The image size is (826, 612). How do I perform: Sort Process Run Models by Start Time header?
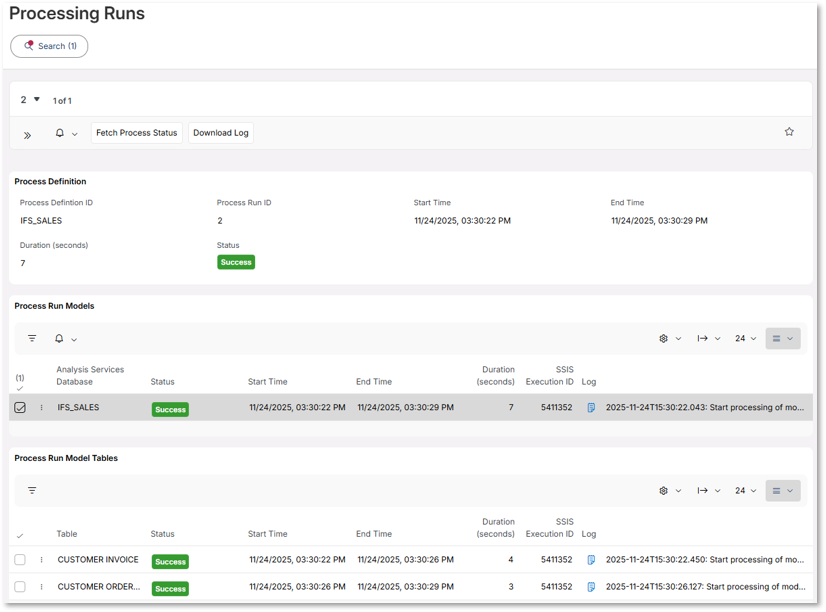268,382
